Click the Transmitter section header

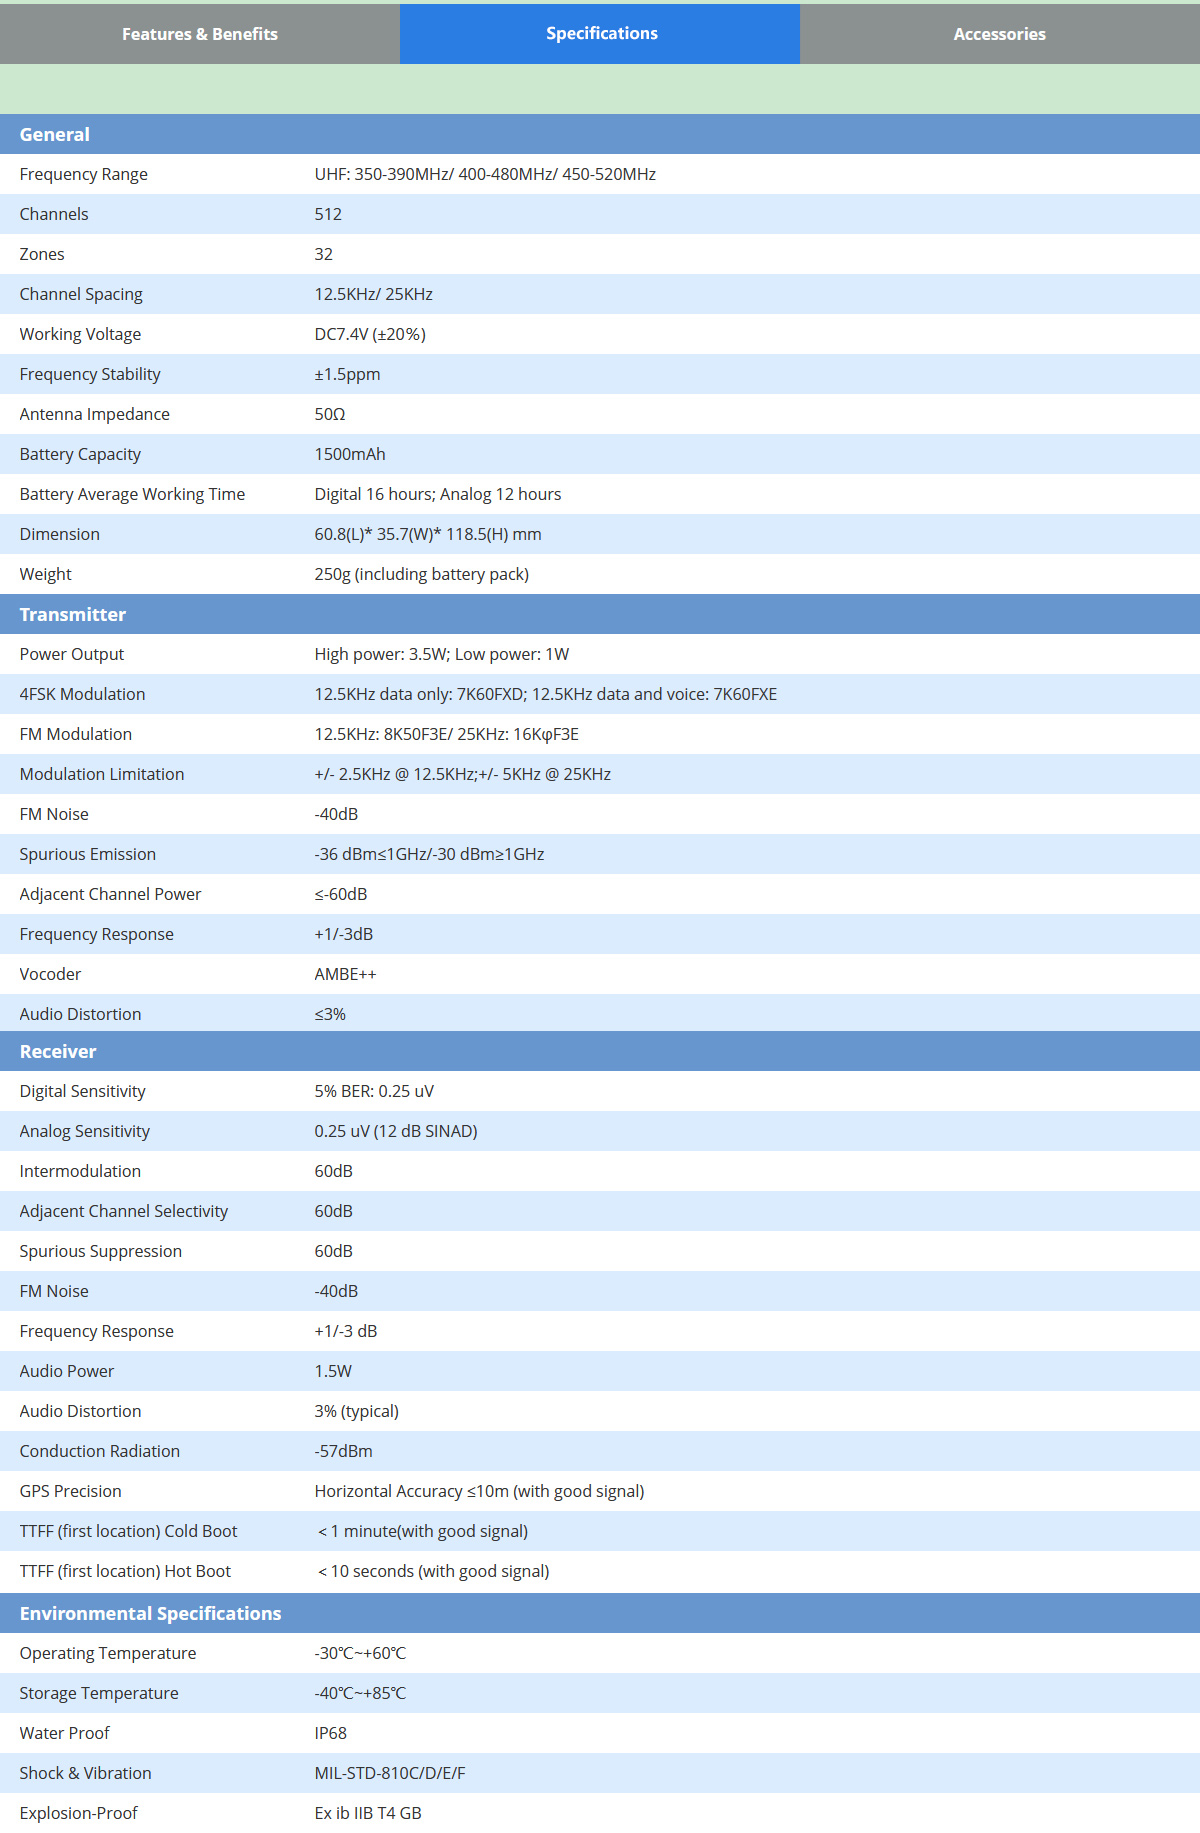tap(73, 615)
